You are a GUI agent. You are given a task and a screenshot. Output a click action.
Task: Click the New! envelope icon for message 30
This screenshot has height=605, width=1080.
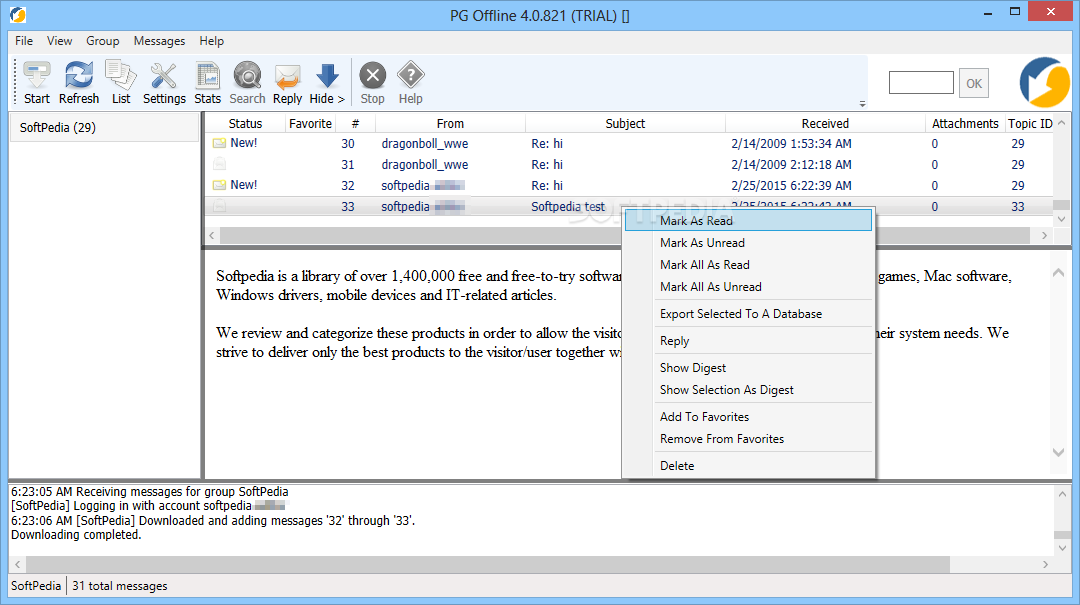(x=220, y=143)
